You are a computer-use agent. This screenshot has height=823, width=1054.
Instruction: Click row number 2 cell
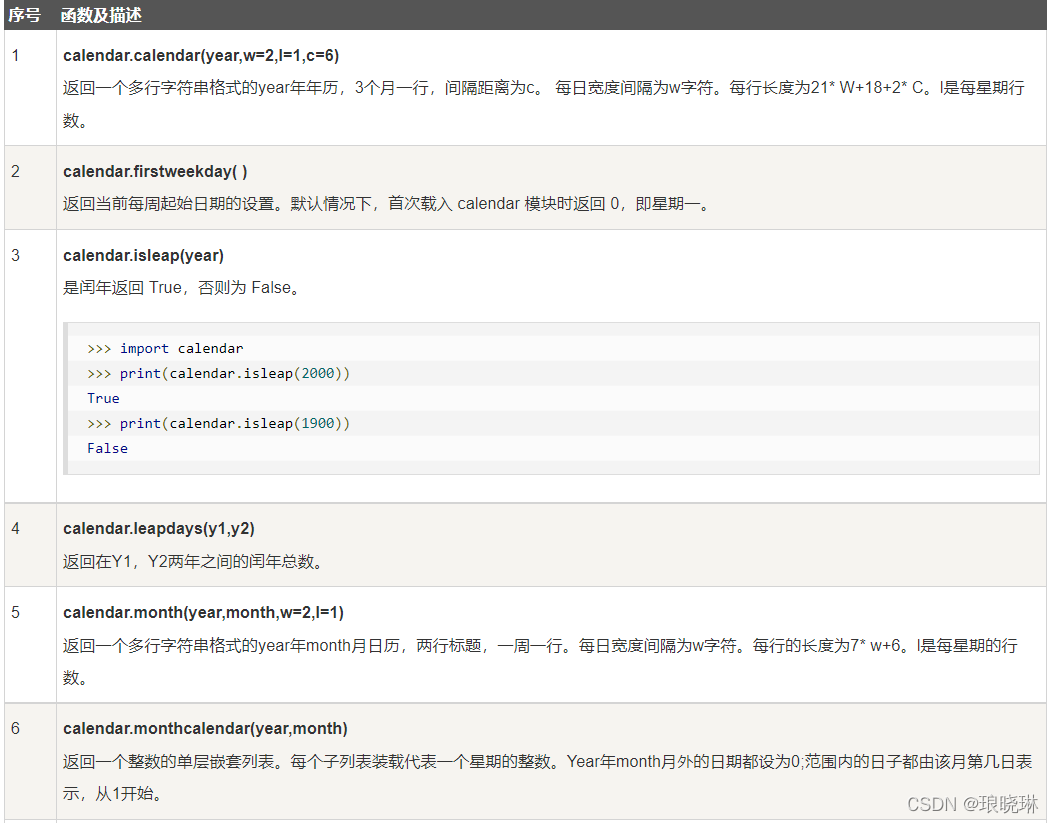point(30,188)
